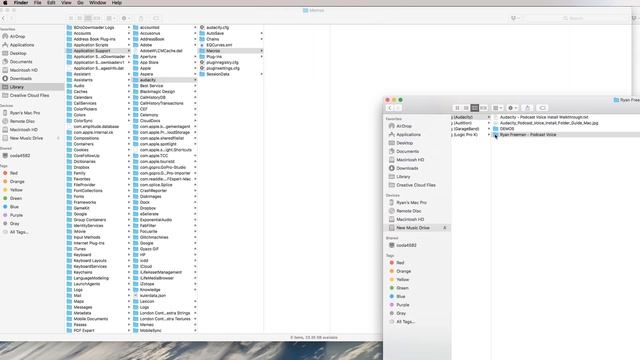Viewport: 640px width, 360px height.
Task: Click the Share icon in the front Finder window toolbar
Action: 527,108
